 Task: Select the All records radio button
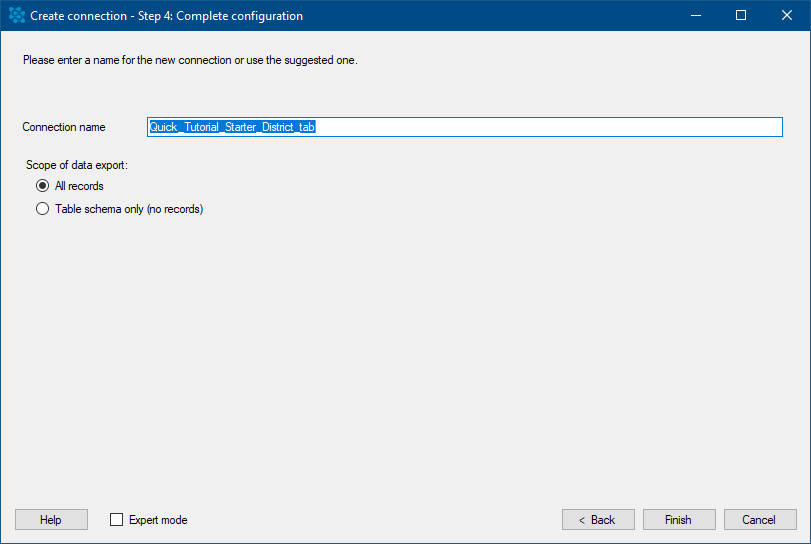coord(42,186)
